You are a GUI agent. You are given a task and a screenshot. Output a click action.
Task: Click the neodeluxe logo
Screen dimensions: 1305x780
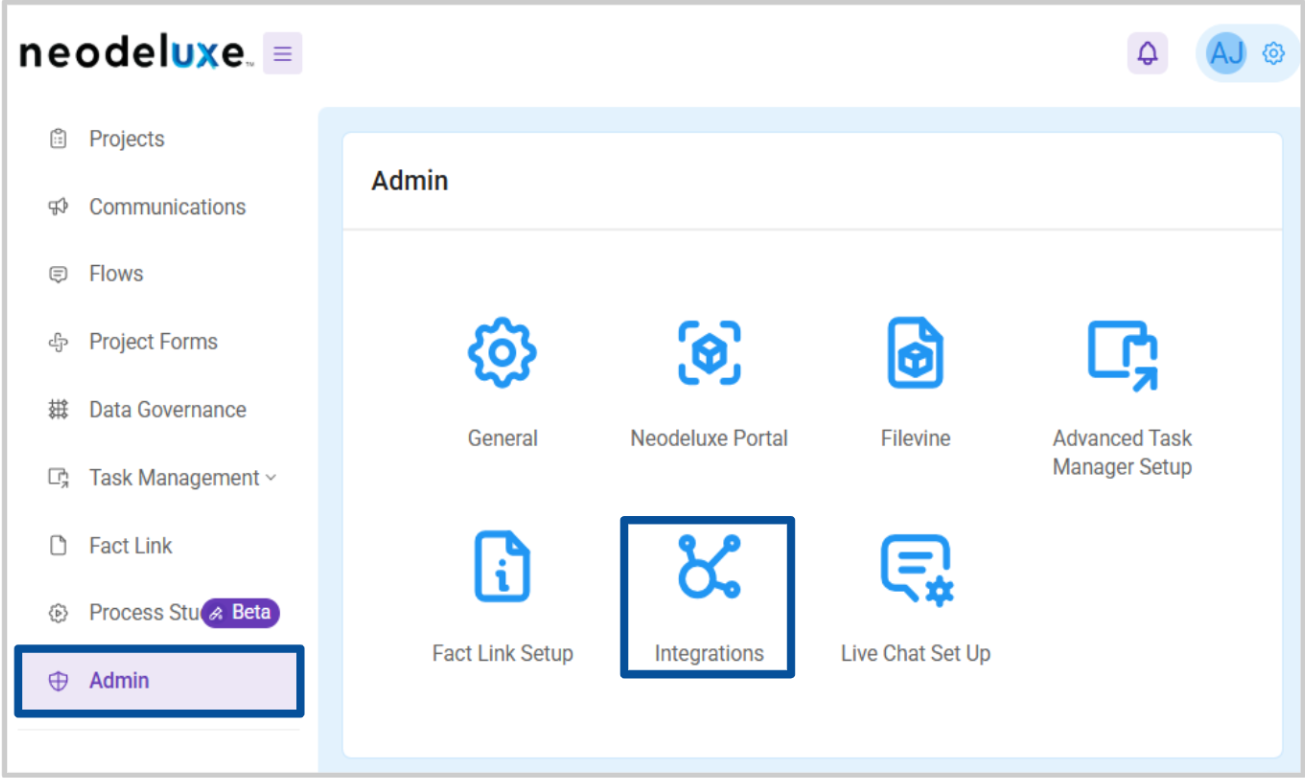pyautogui.click(x=134, y=52)
